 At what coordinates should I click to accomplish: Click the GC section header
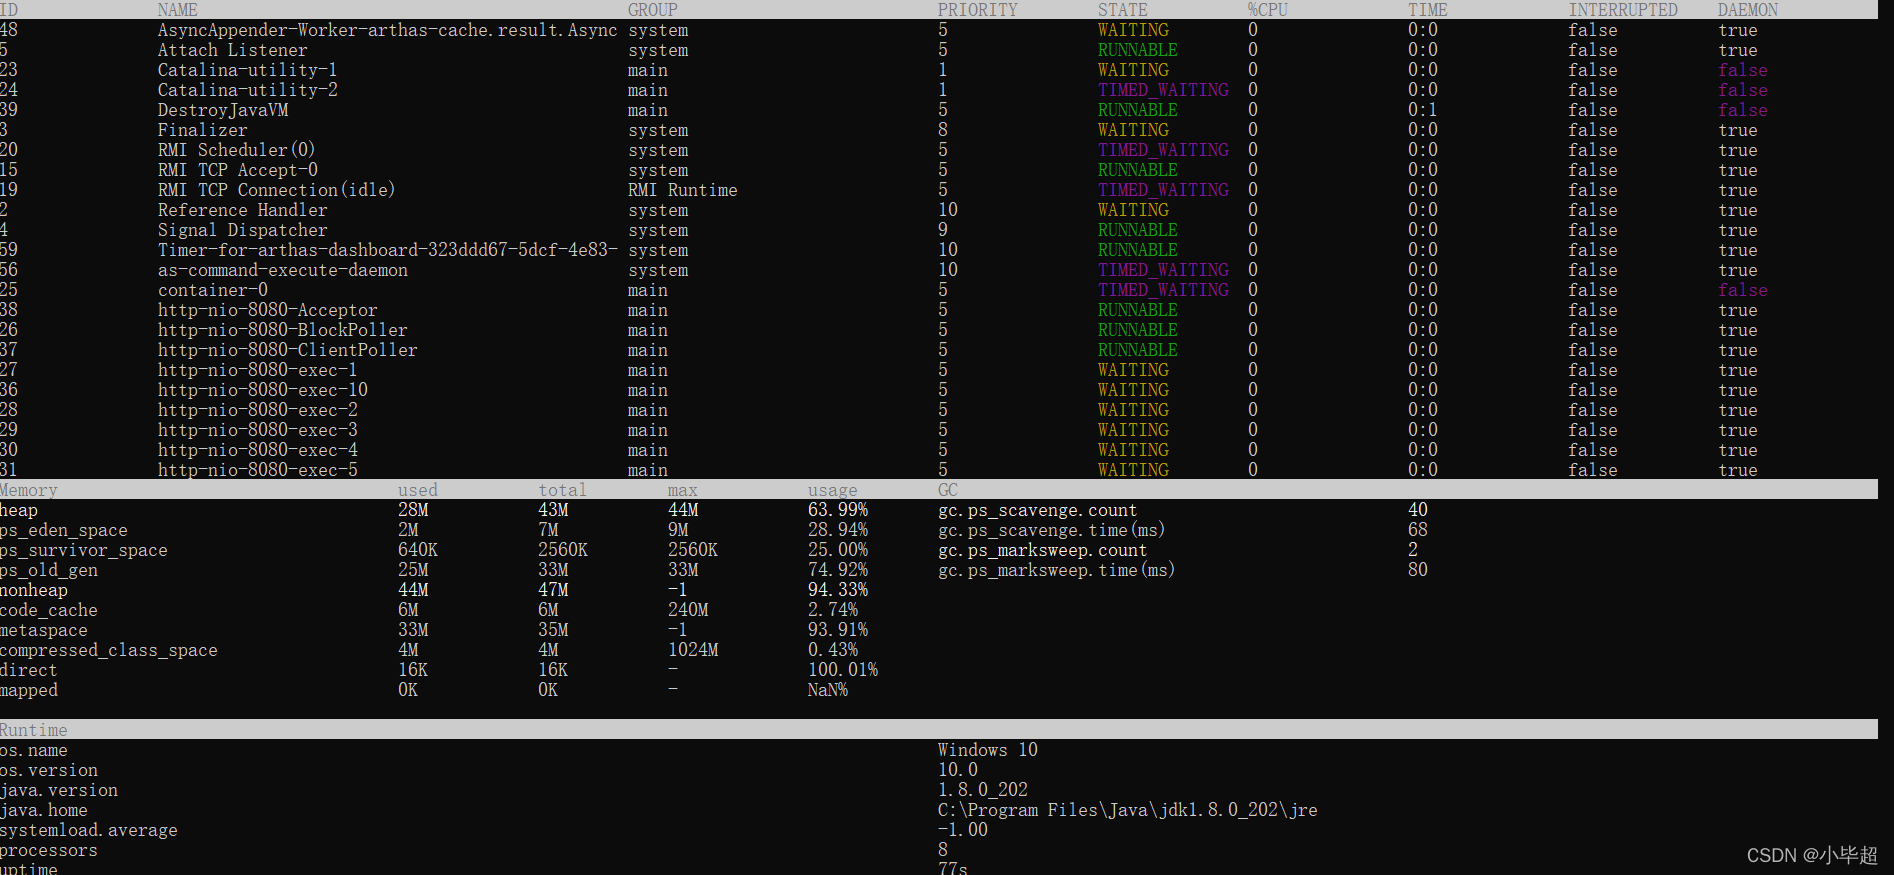coord(948,490)
